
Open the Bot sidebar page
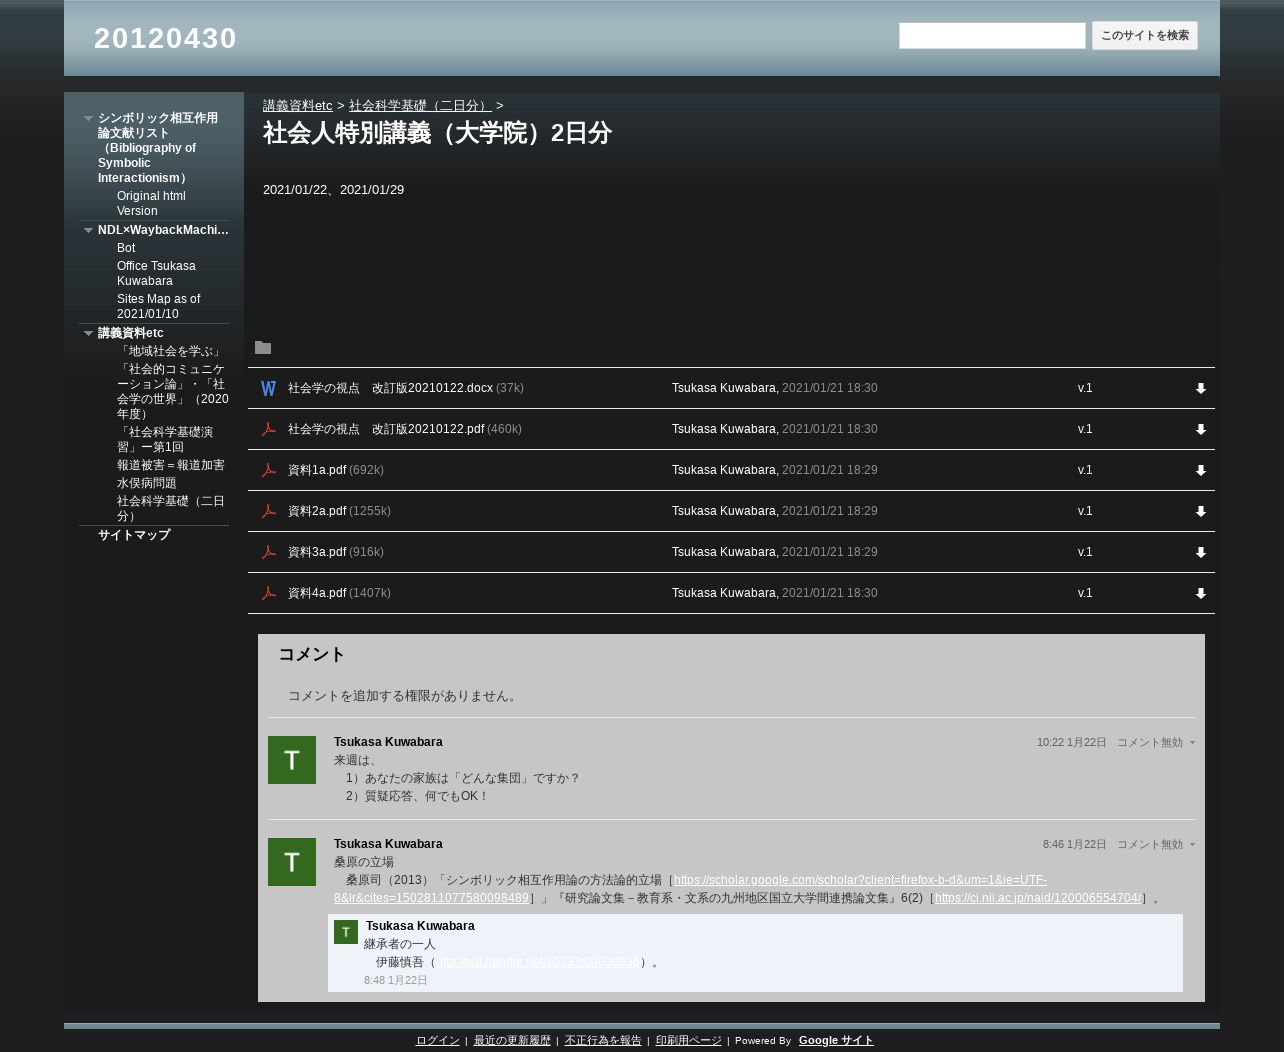(x=126, y=248)
